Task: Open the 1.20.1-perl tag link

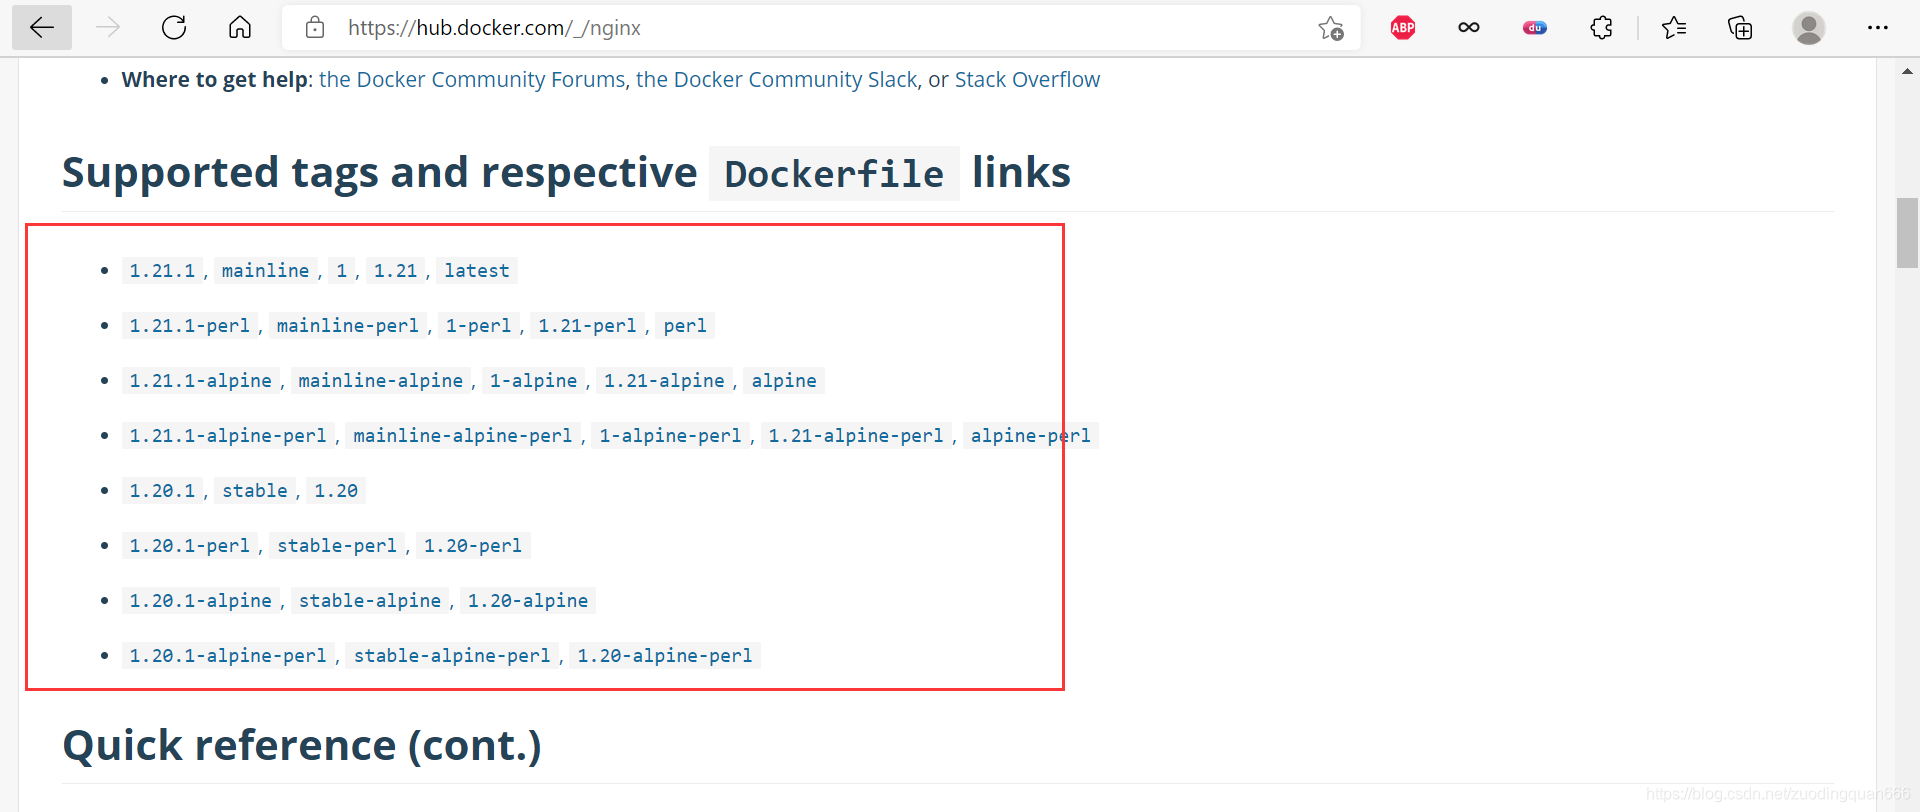Action: click(x=189, y=546)
